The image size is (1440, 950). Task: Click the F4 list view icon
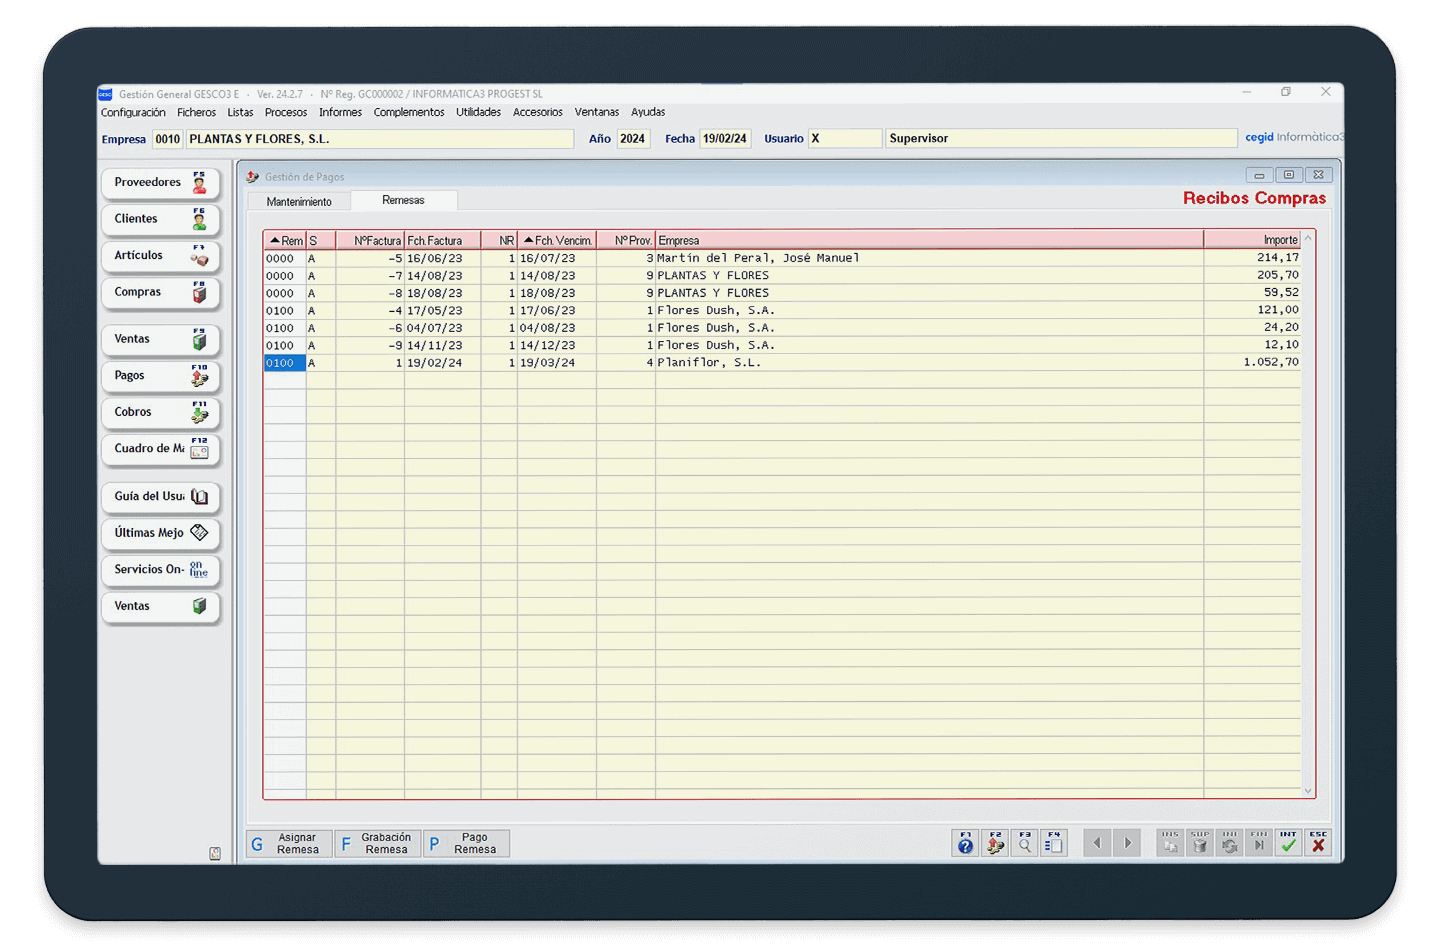click(x=1053, y=843)
